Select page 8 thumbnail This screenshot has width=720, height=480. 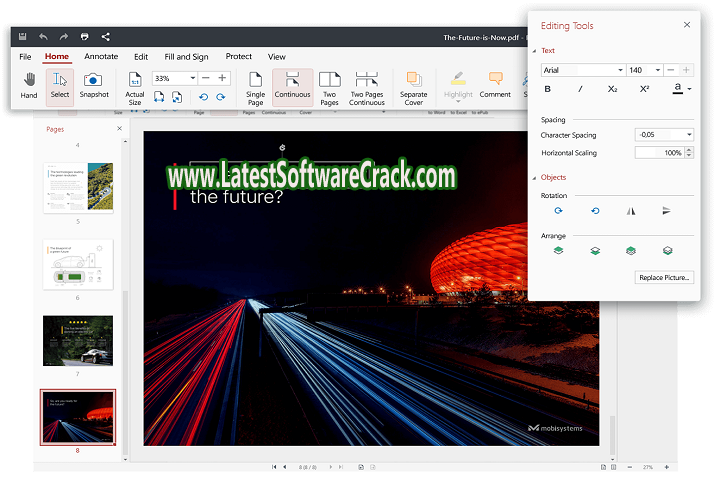click(78, 417)
